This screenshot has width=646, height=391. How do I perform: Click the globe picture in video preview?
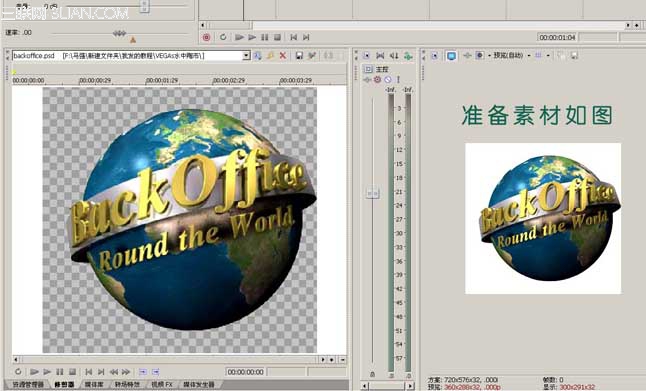[x=543, y=218]
